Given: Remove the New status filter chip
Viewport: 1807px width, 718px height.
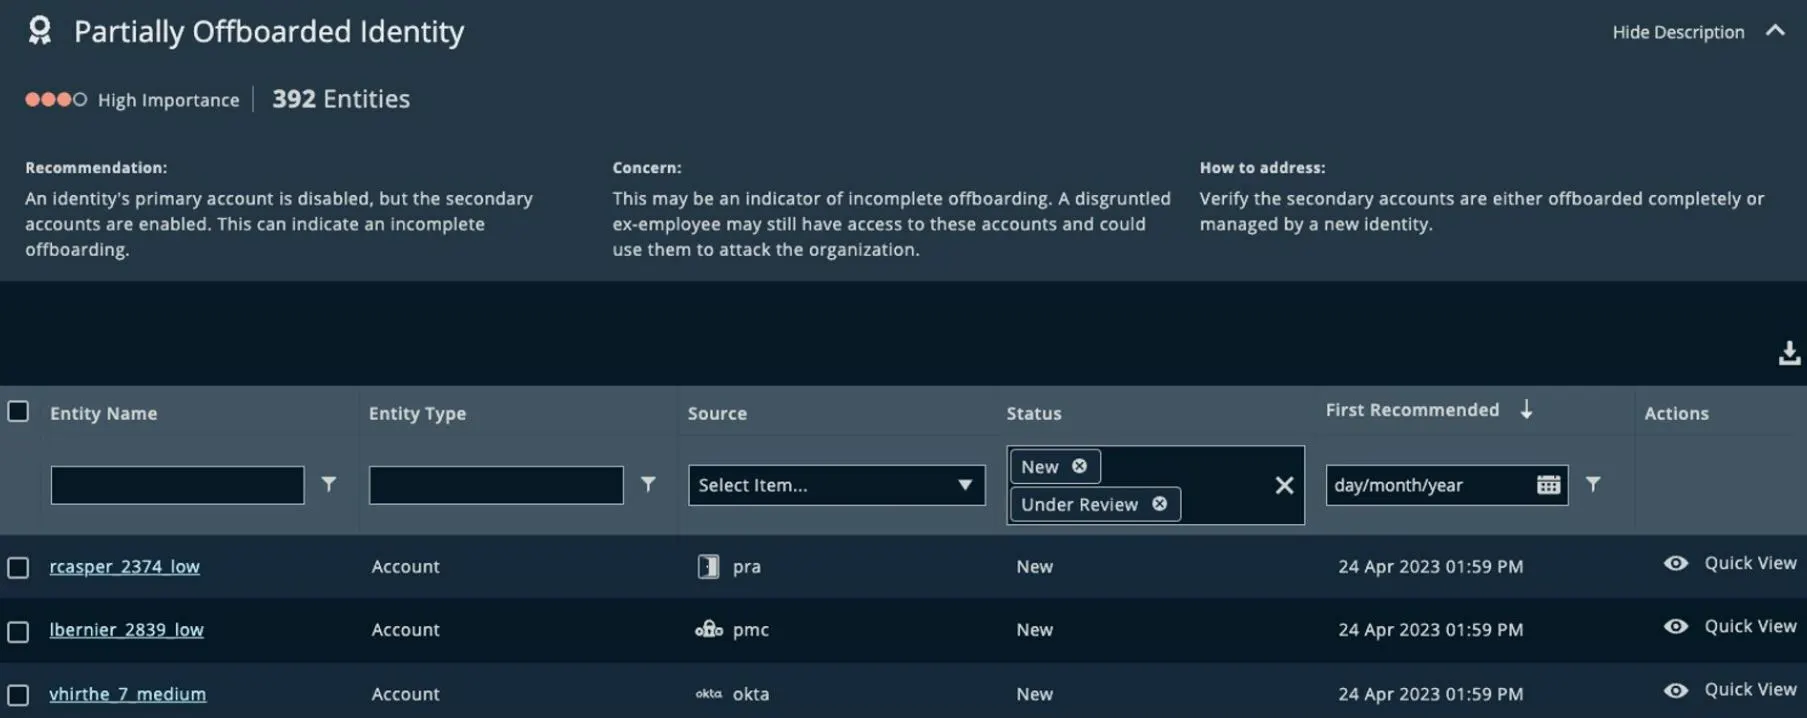Looking at the screenshot, I should tap(1079, 466).
